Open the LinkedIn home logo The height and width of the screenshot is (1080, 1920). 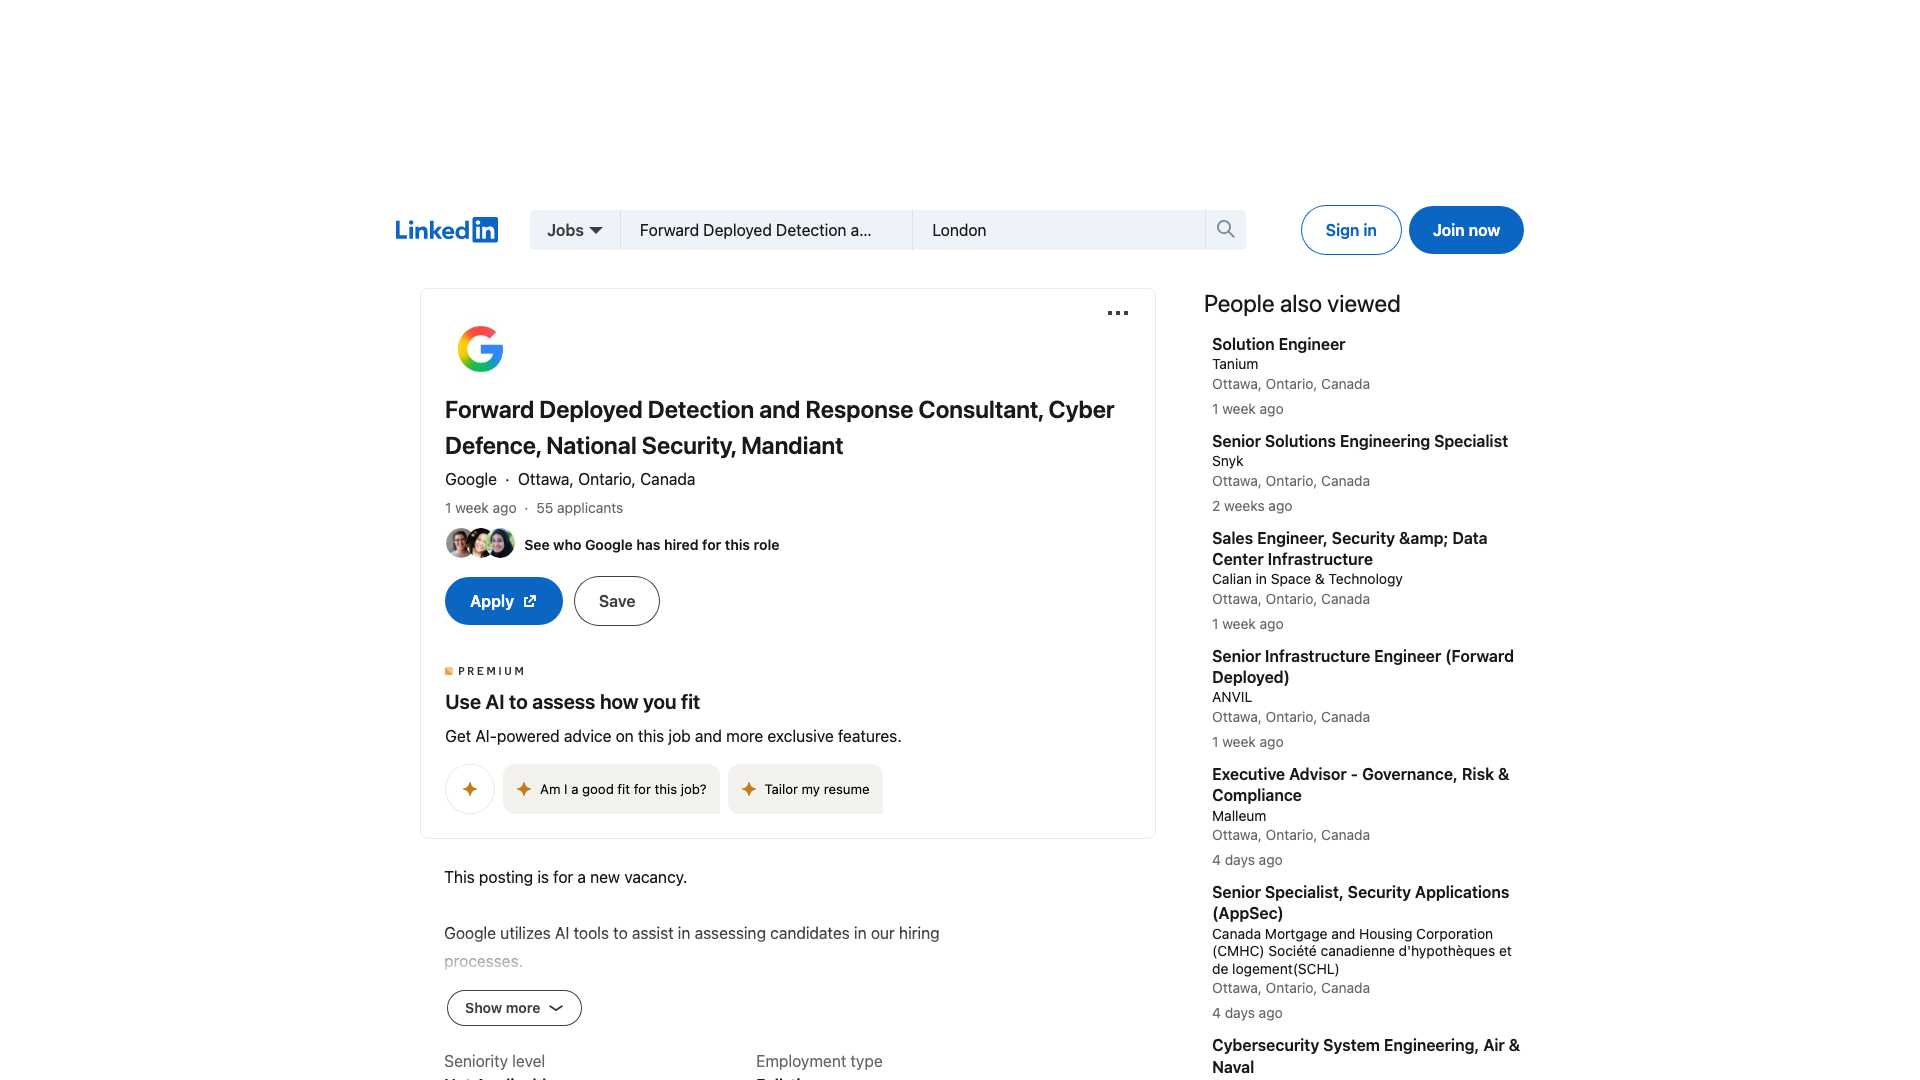pos(446,230)
